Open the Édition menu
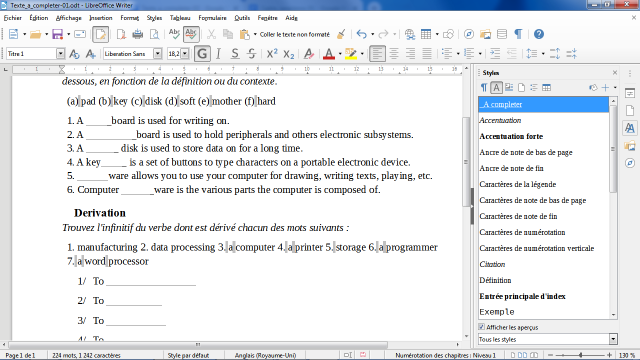The height and width of the screenshot is (360, 640). tap(39, 18)
